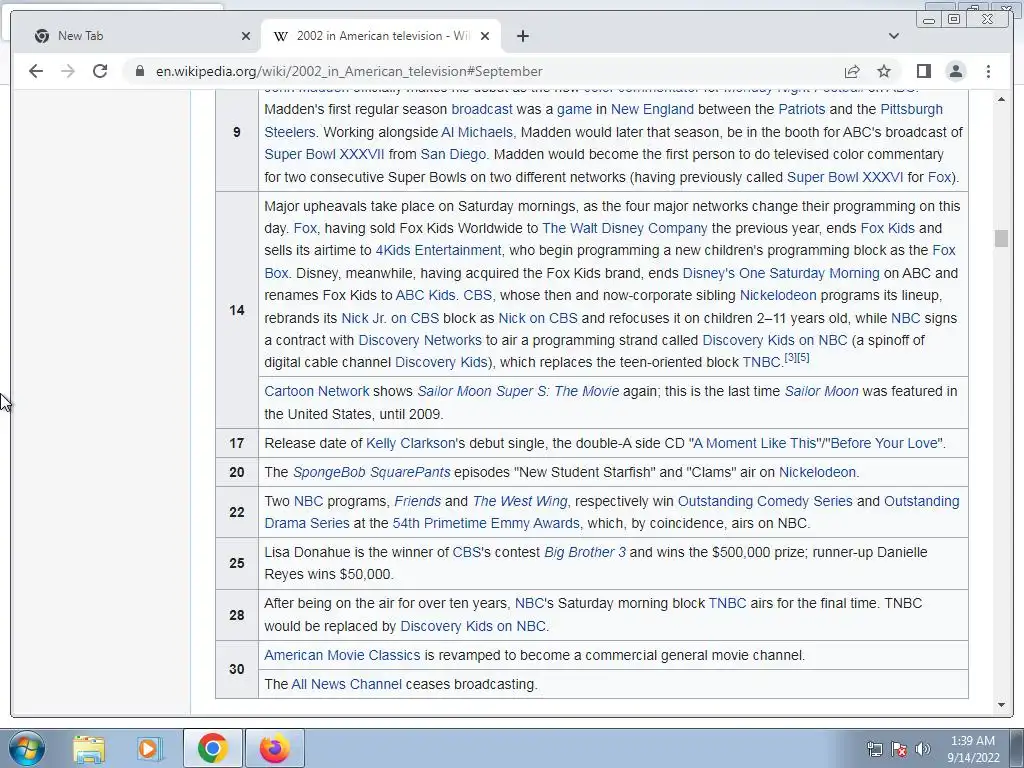The image size is (1024, 768).
Task: Open the Nick Jr. on CBS link
Action: point(391,318)
